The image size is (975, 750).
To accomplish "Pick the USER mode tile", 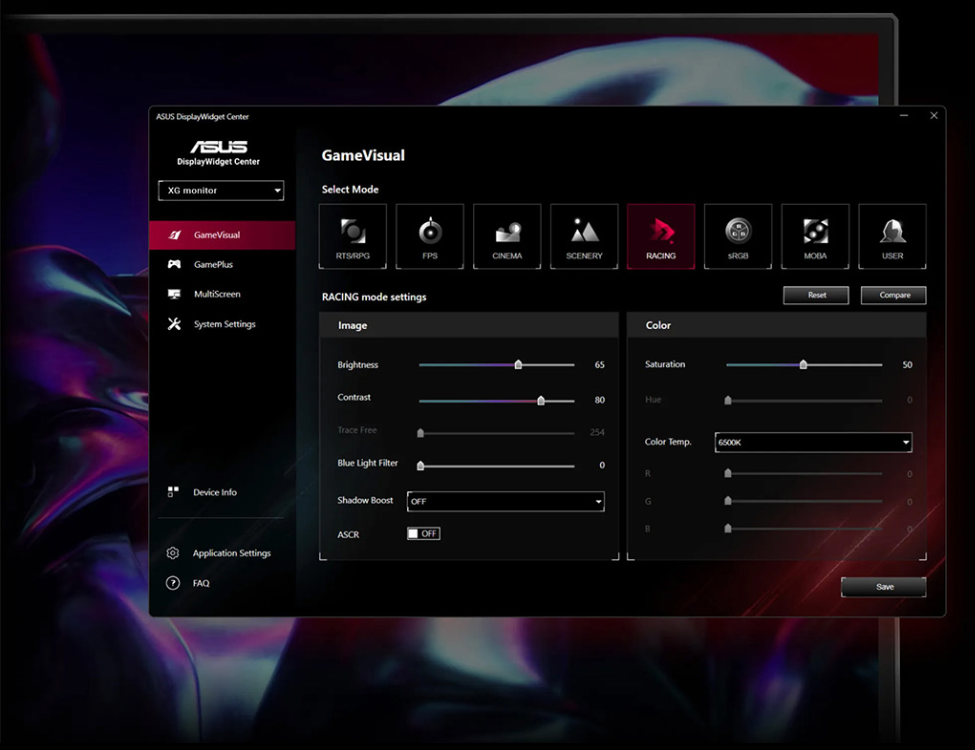I will (x=892, y=236).
